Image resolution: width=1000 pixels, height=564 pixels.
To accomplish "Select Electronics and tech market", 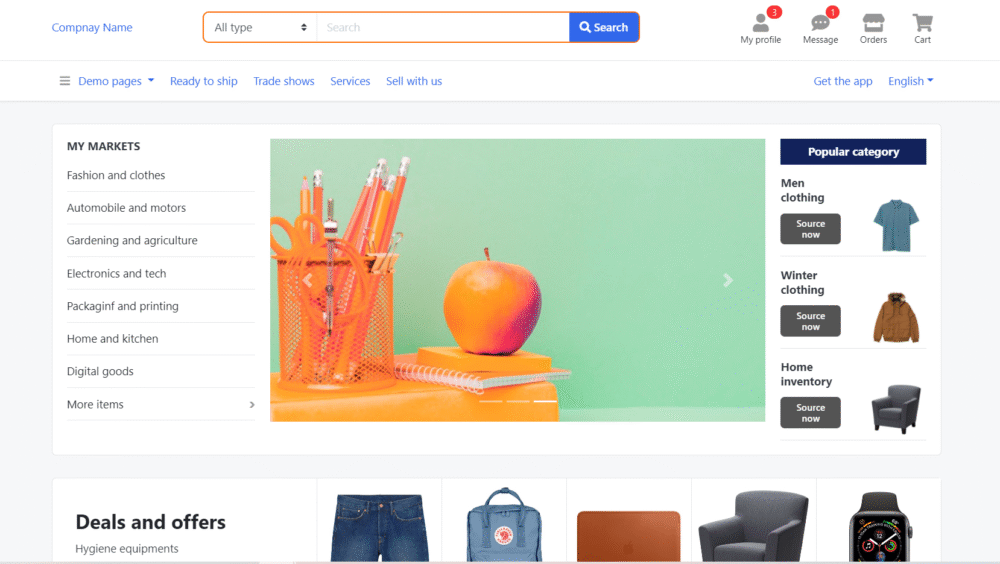I will [116, 273].
